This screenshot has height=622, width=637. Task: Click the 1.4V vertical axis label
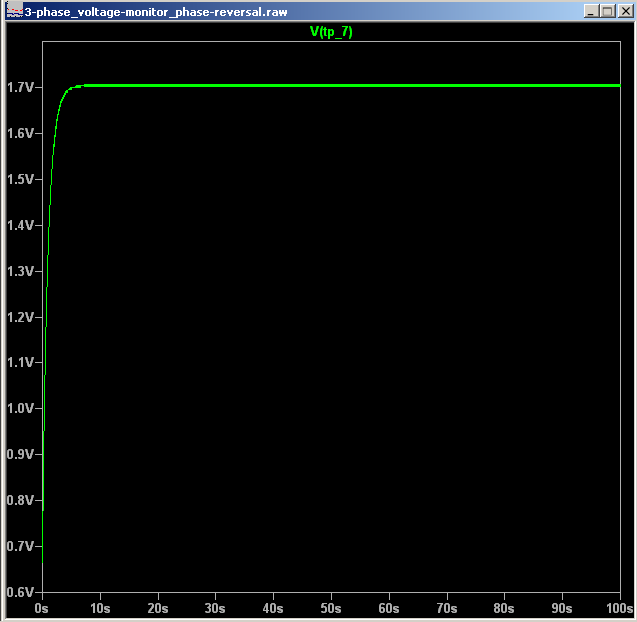point(20,225)
